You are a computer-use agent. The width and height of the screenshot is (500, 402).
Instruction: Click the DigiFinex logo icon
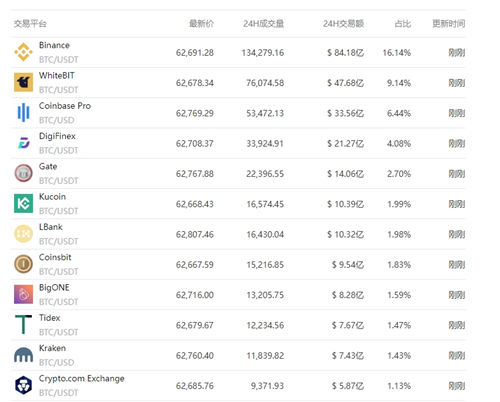tap(23, 143)
